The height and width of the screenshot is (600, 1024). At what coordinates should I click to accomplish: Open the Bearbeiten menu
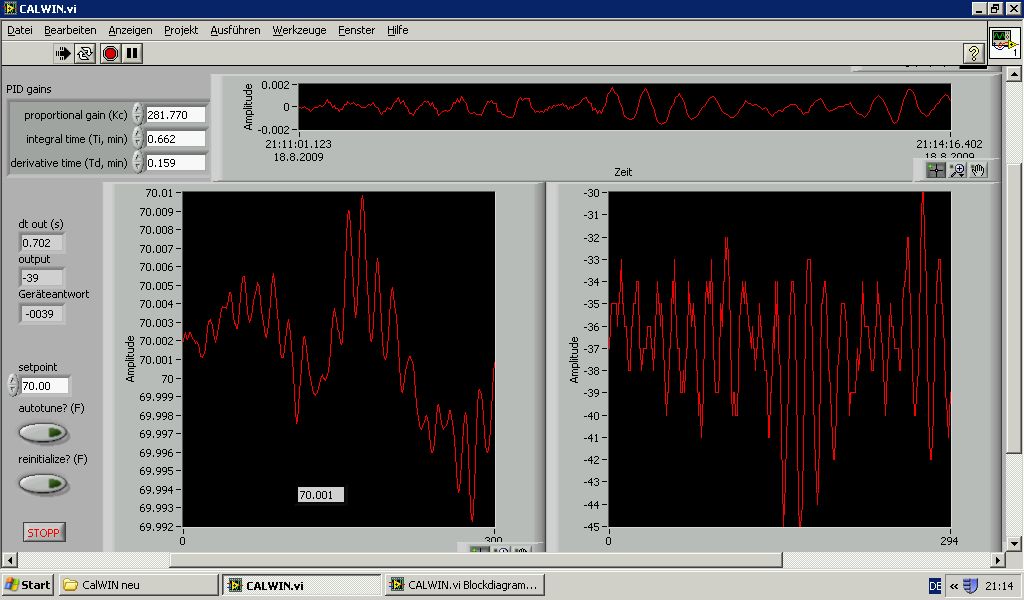70,30
